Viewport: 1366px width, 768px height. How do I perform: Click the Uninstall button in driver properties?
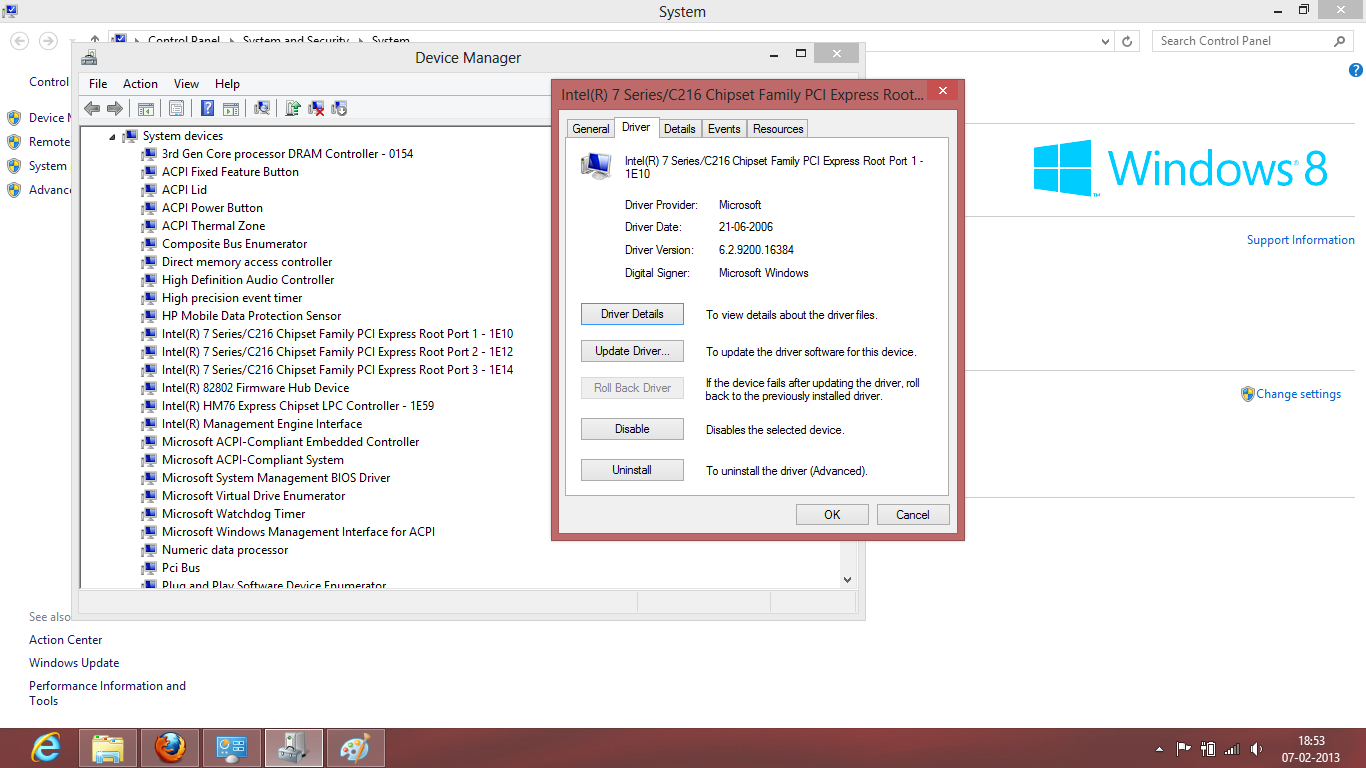point(632,470)
